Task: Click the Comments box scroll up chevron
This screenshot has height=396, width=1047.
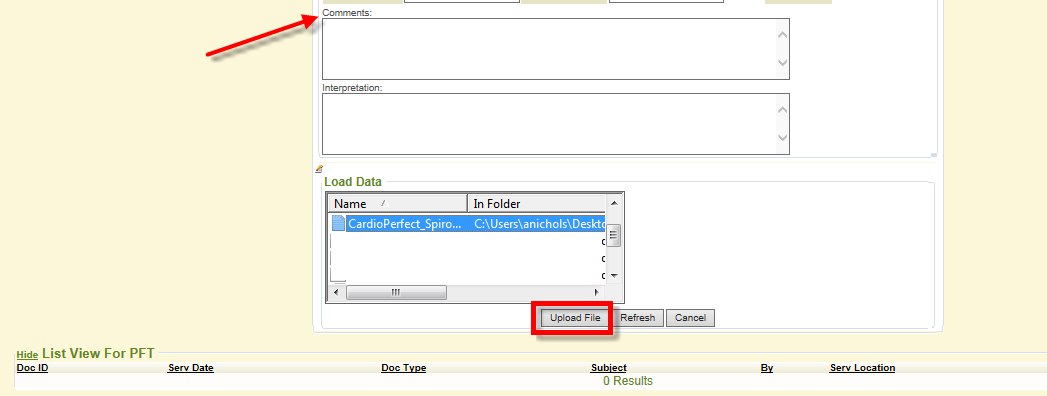Action: tap(783, 35)
